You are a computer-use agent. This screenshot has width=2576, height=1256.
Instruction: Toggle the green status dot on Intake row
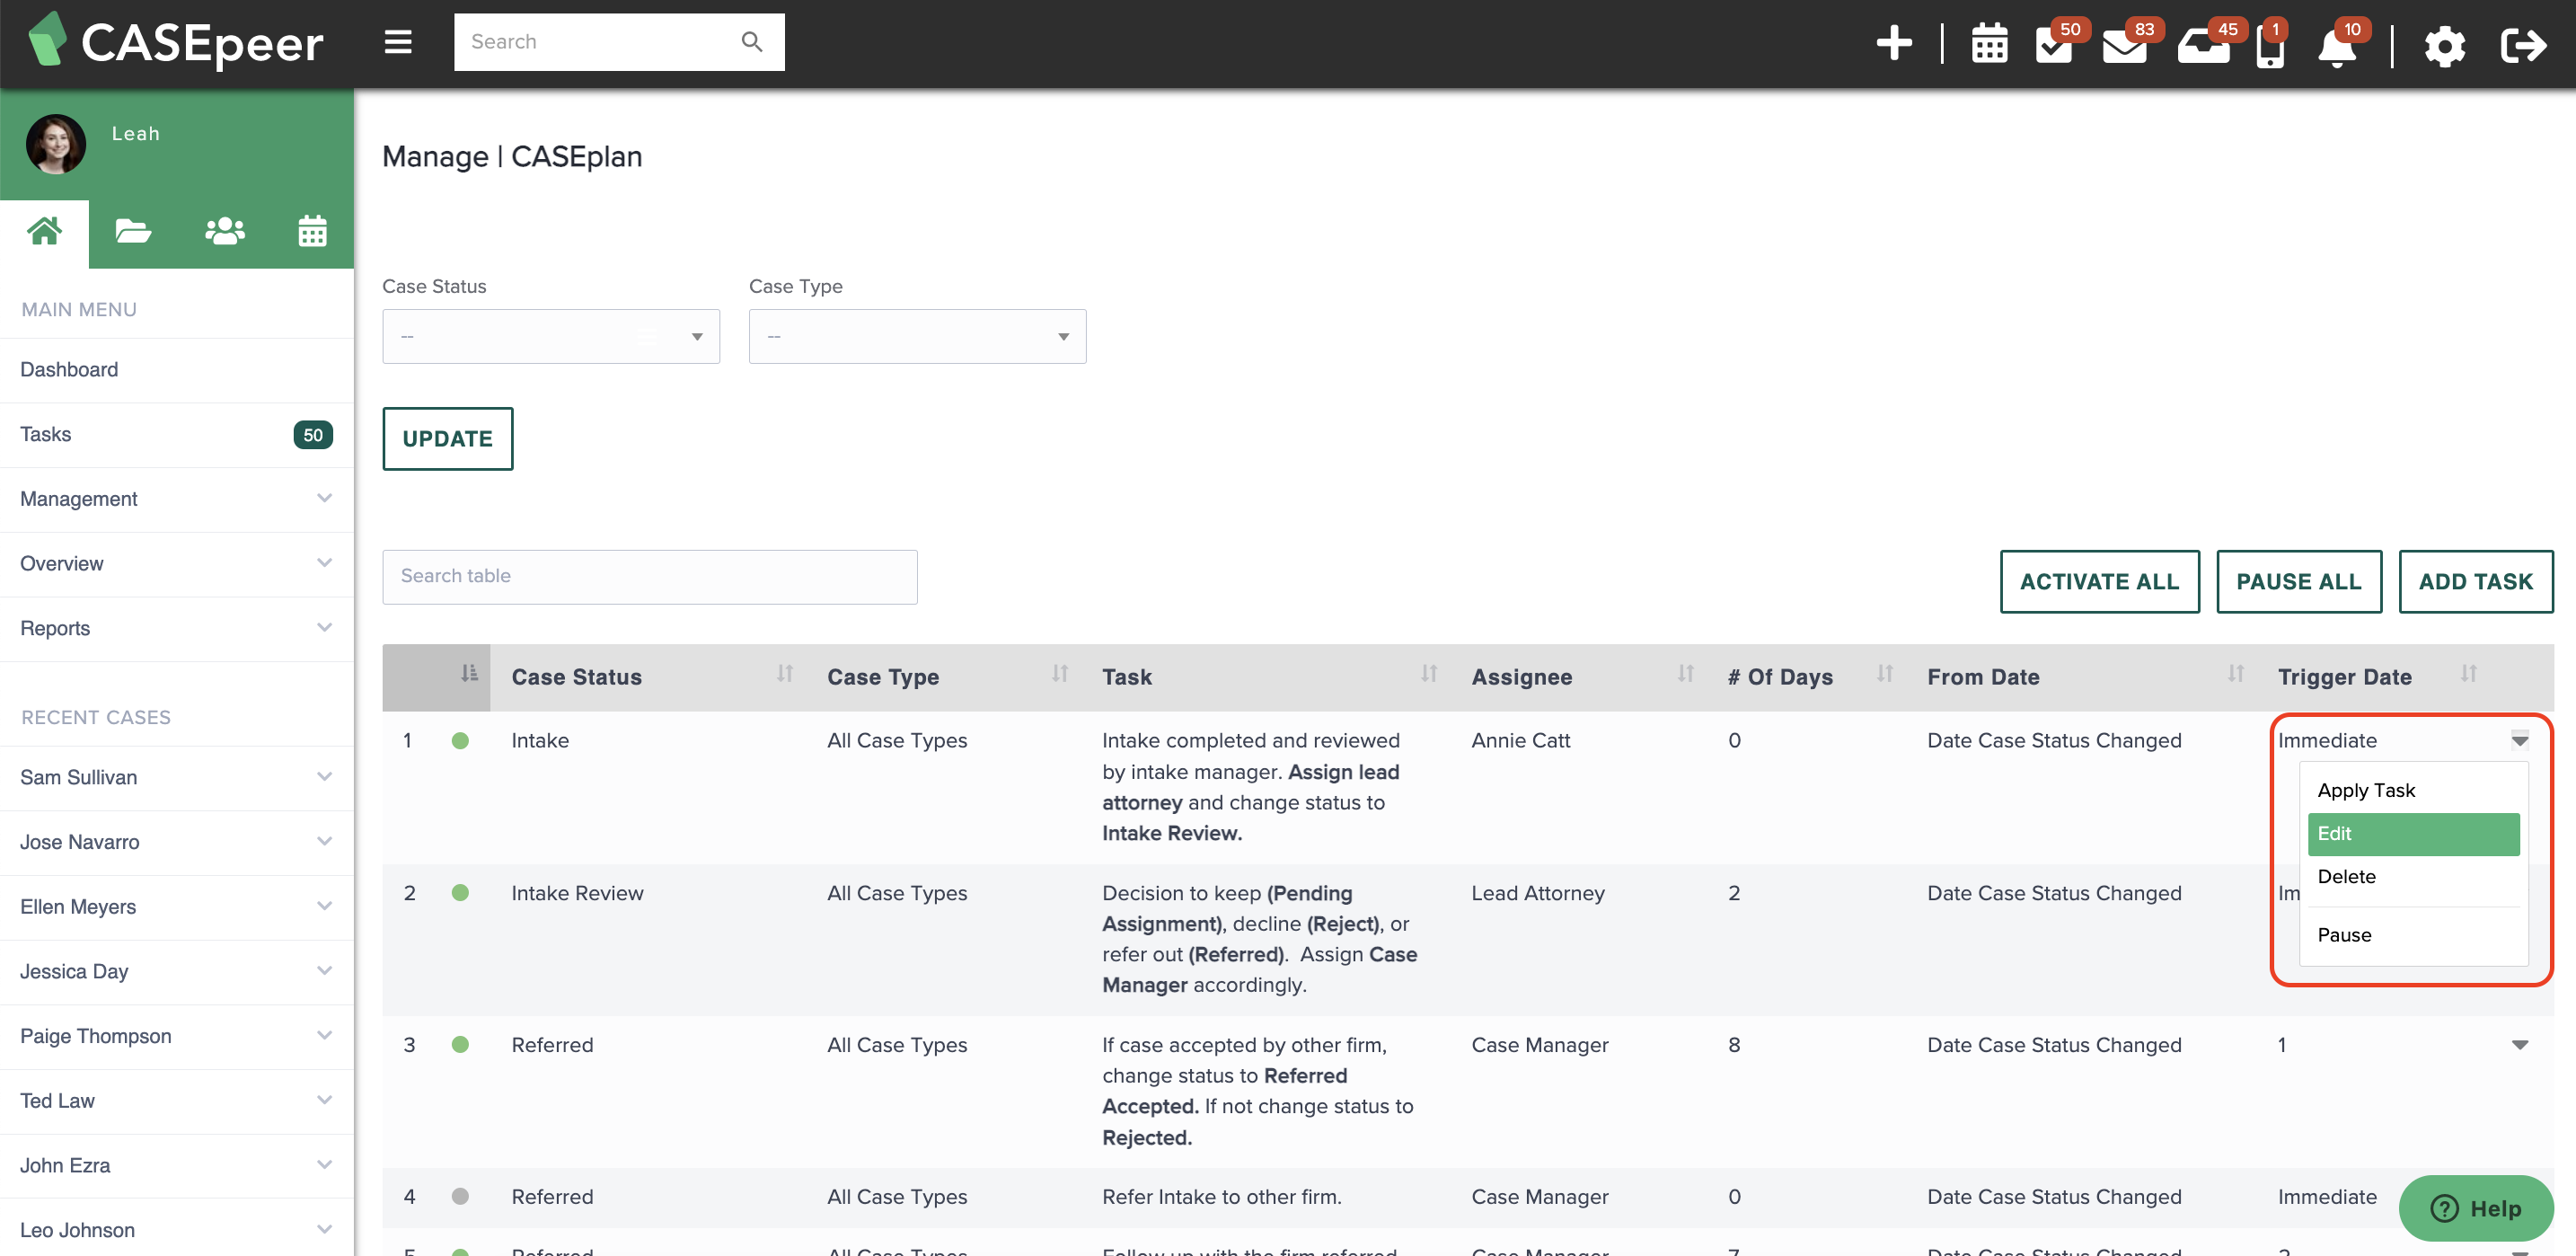pos(461,740)
